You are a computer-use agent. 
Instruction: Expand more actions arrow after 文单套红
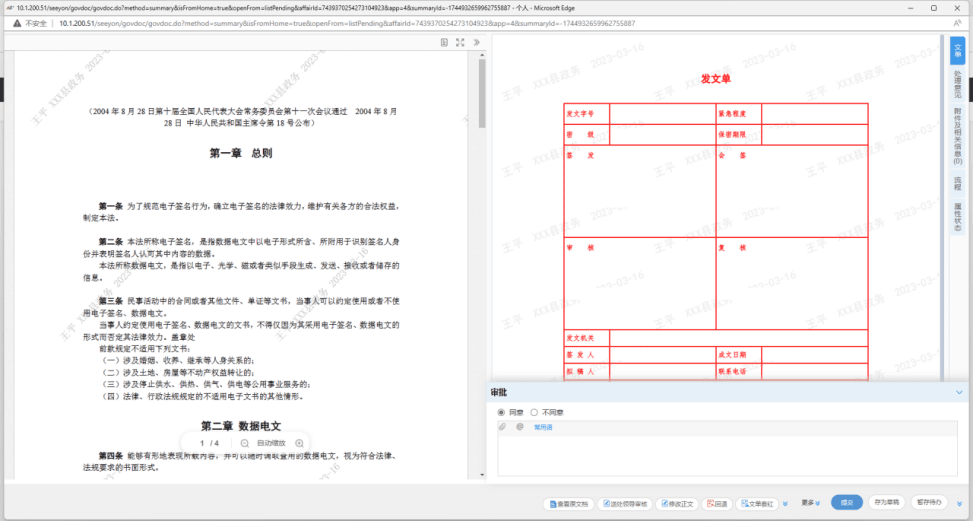[x=785, y=504]
